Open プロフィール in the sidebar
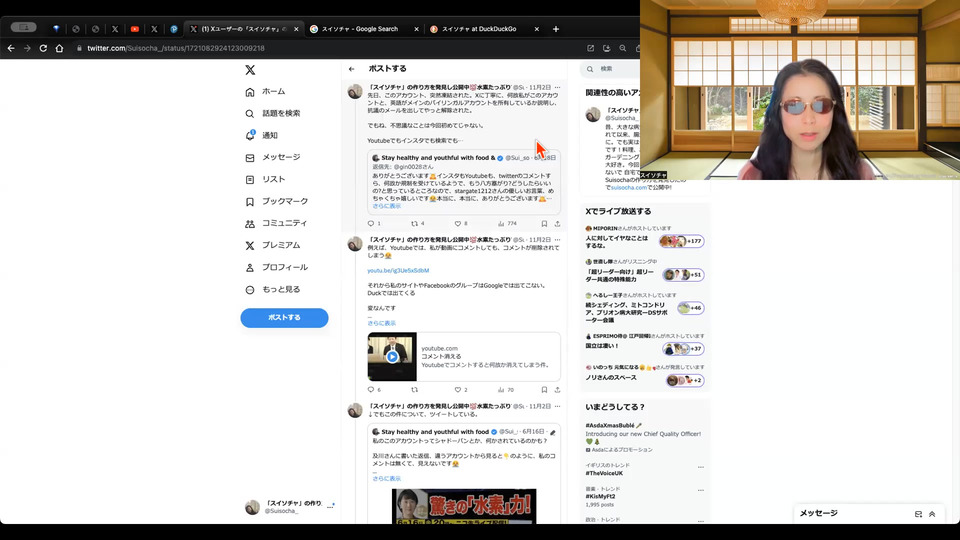Screen dimensions: 960x540 click(276, 268)
